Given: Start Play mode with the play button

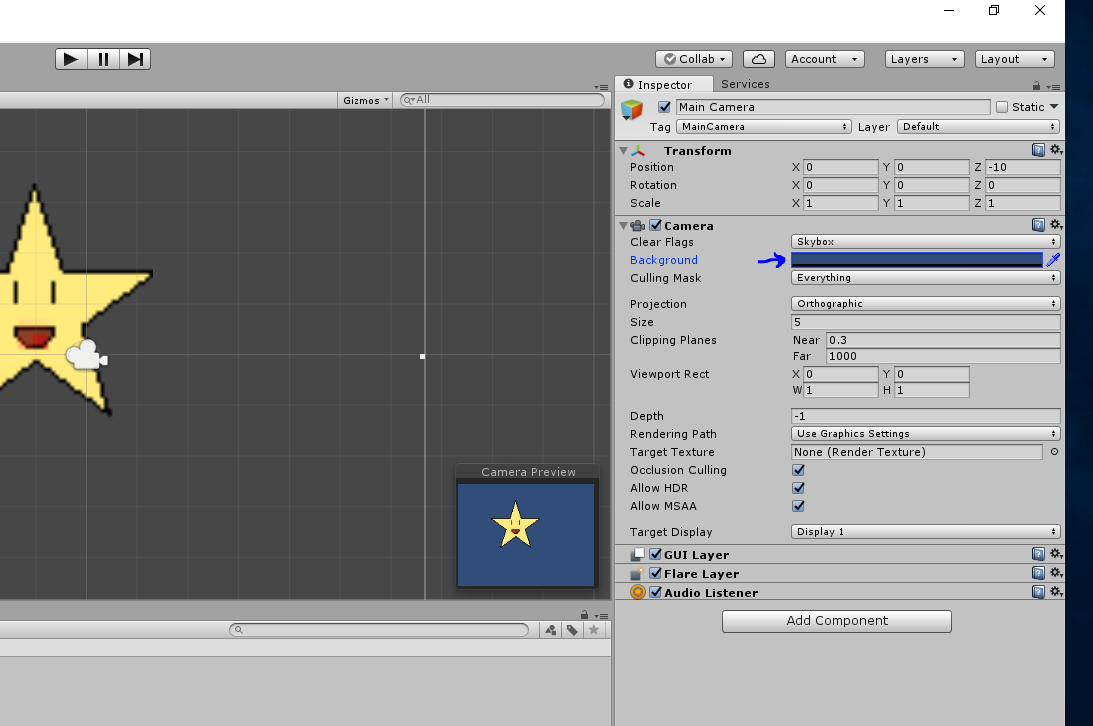Looking at the screenshot, I should click(x=71, y=59).
